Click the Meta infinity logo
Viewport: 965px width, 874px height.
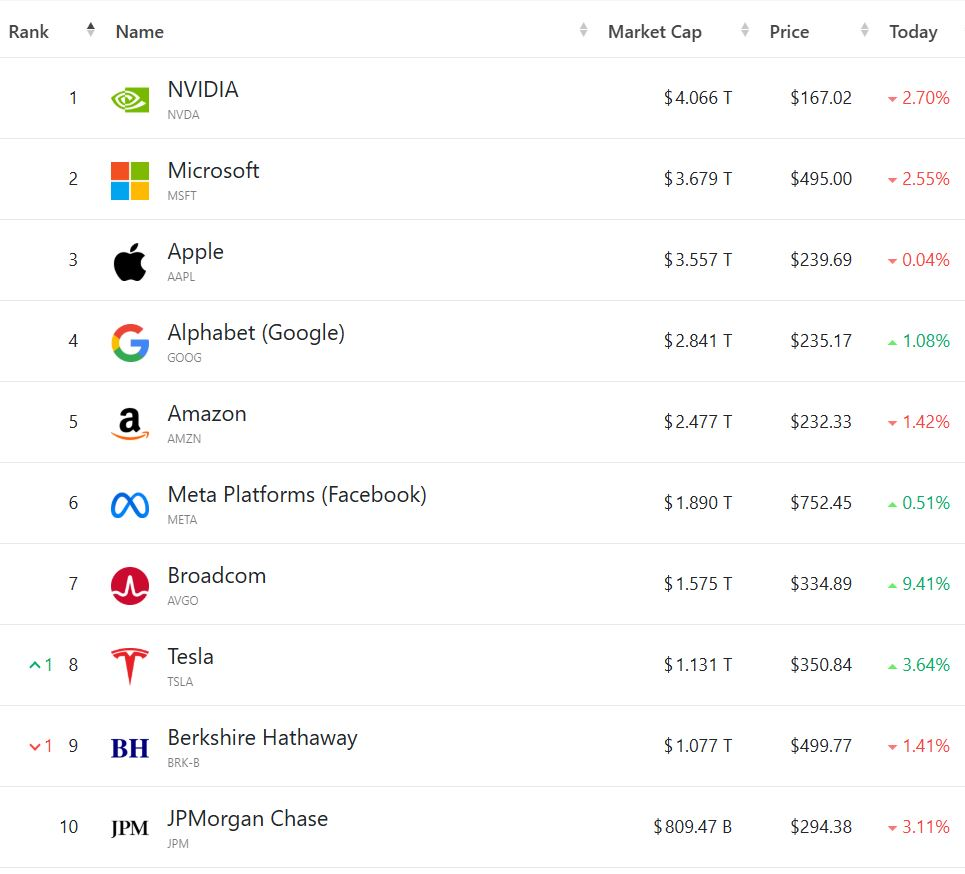130,505
